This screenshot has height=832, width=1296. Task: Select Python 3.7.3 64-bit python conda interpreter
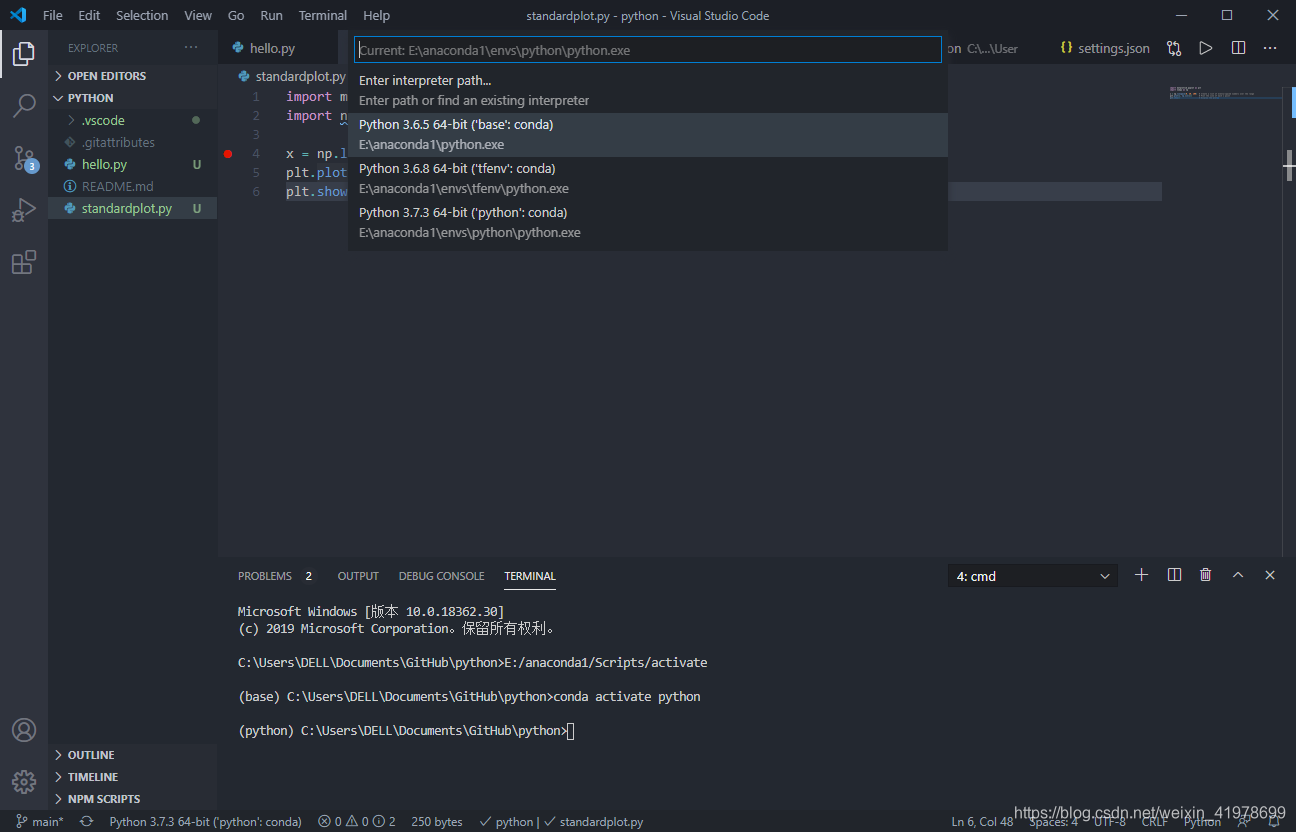click(x=647, y=222)
